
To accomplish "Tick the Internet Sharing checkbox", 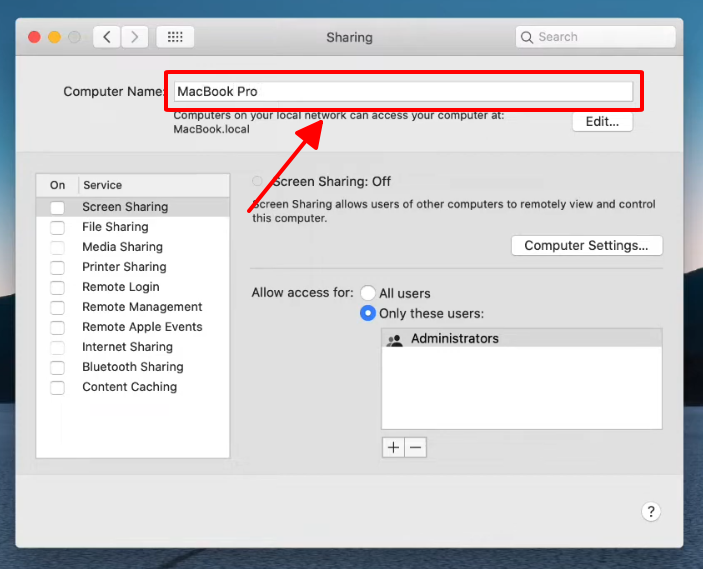I will [57, 347].
